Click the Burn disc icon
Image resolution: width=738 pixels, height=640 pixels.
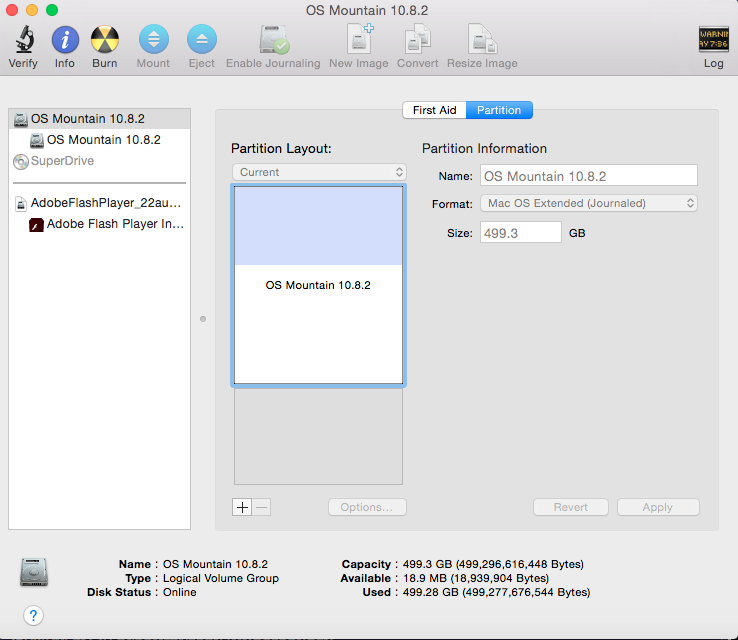[104, 39]
